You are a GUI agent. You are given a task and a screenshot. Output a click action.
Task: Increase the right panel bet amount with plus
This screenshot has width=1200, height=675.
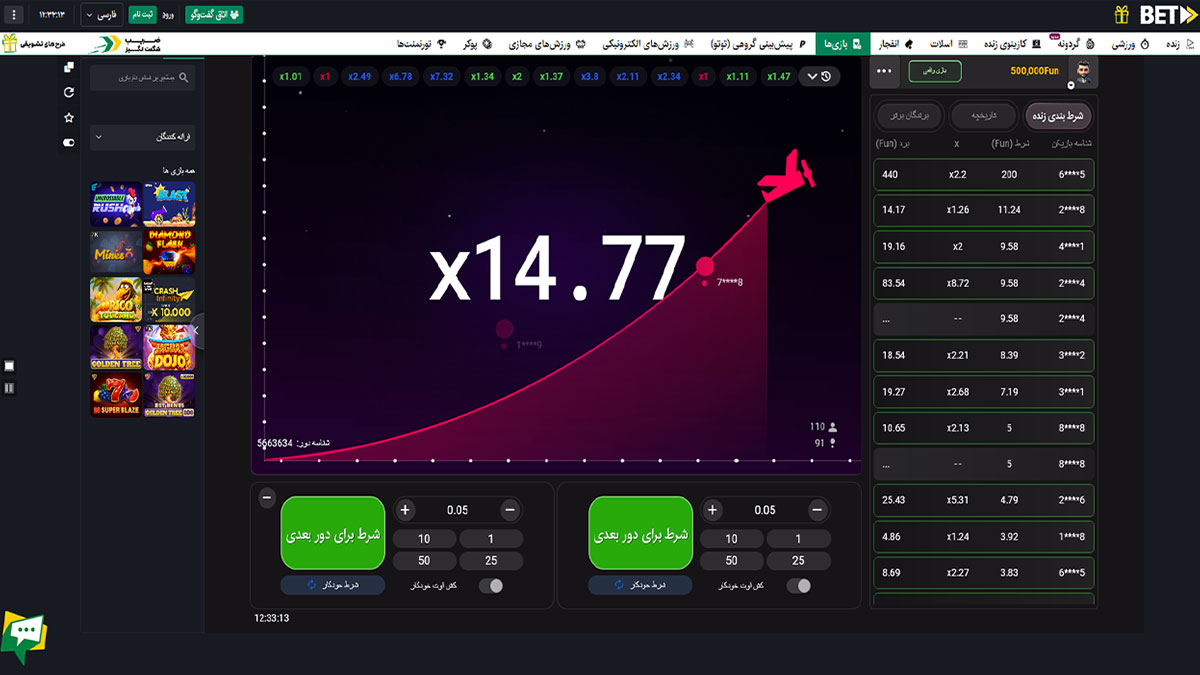pyautogui.click(x=712, y=510)
